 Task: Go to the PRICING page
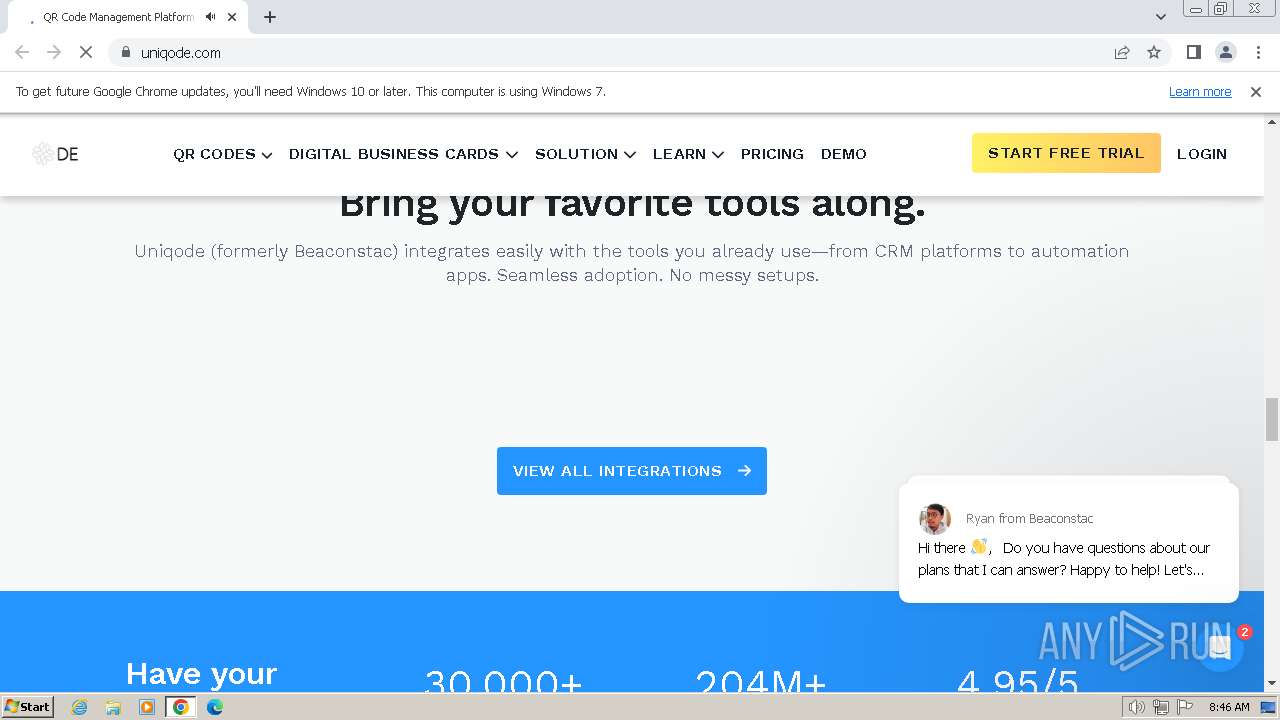772,154
